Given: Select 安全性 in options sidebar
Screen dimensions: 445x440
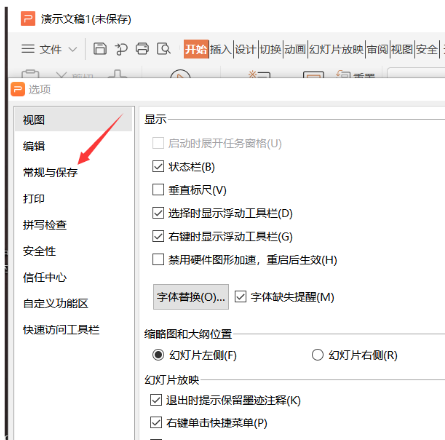Looking at the screenshot, I should point(74,251).
